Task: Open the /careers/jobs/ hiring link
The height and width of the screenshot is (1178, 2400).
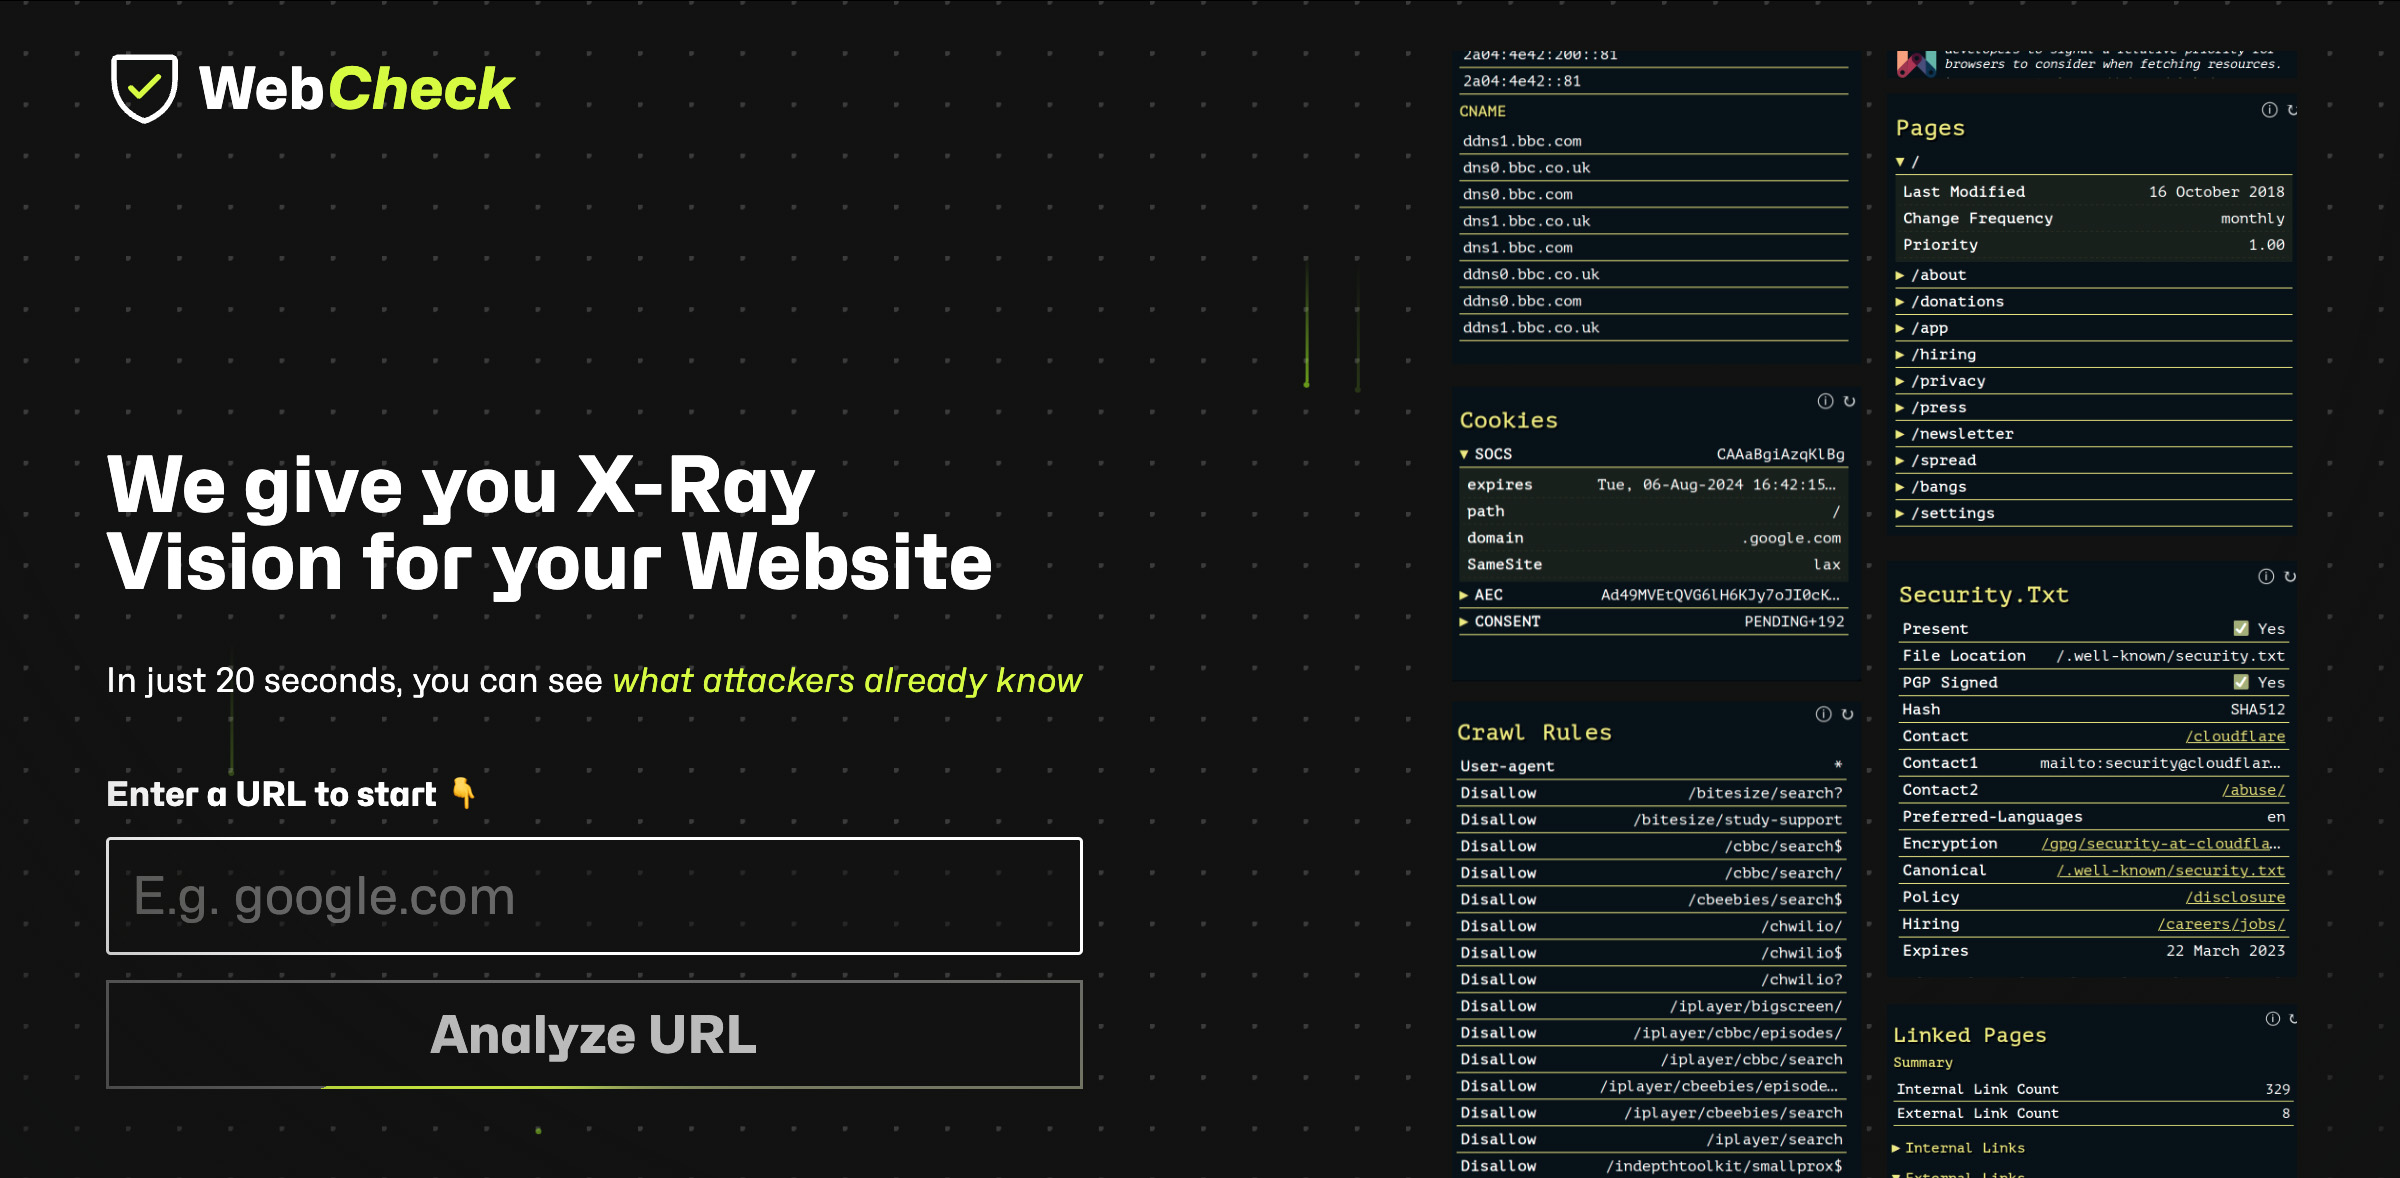Action: (x=2221, y=925)
